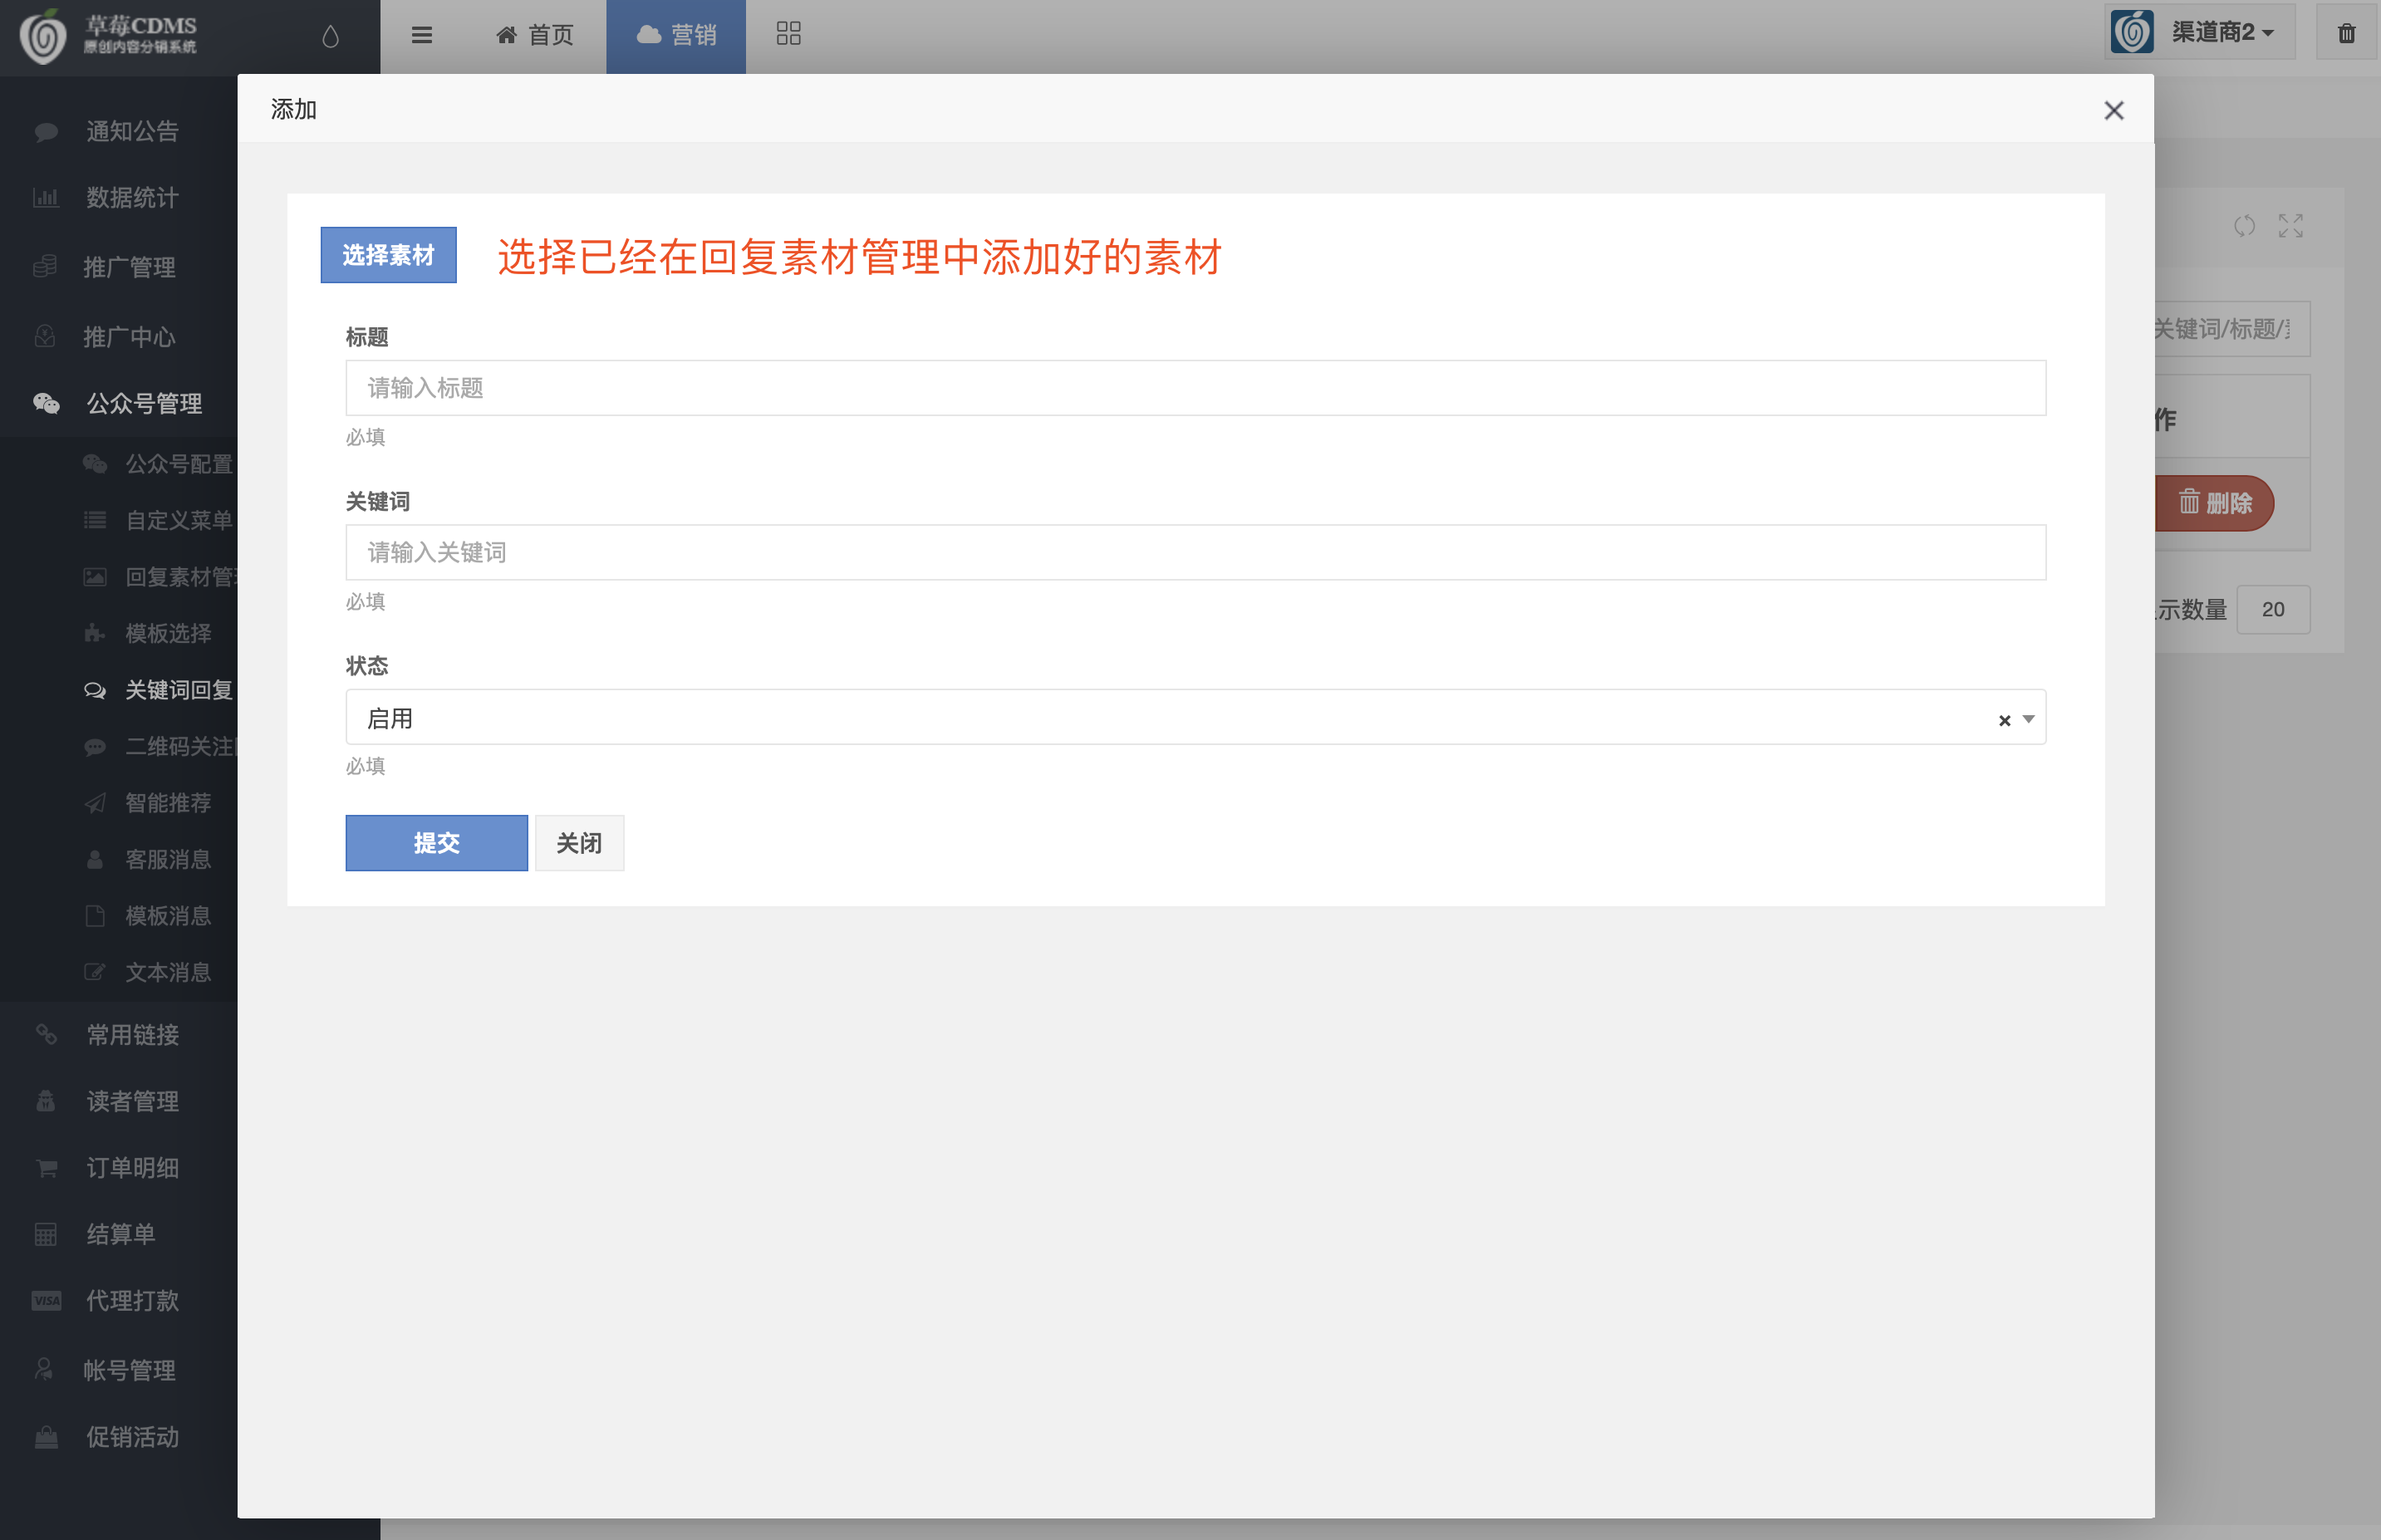The image size is (2381, 1540).
Task: Open the grid apps icon
Action: [x=789, y=34]
